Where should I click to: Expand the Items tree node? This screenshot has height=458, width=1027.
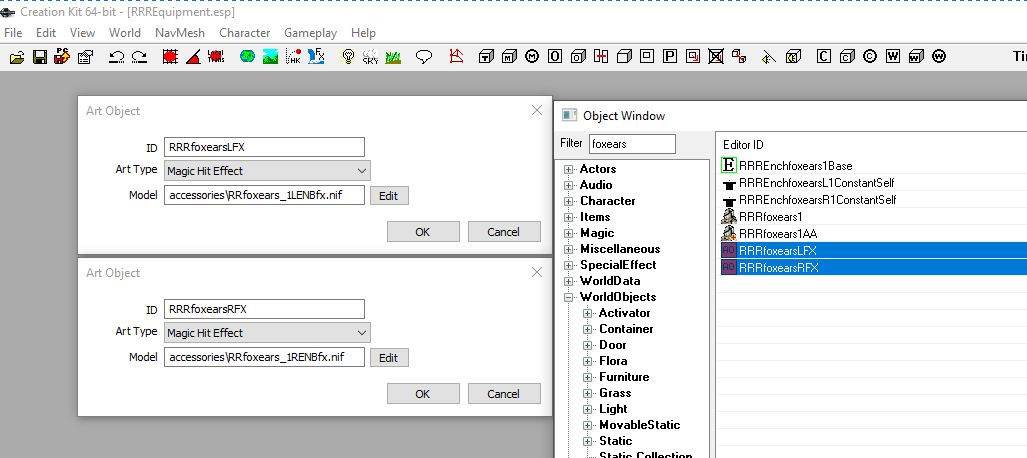click(x=569, y=218)
